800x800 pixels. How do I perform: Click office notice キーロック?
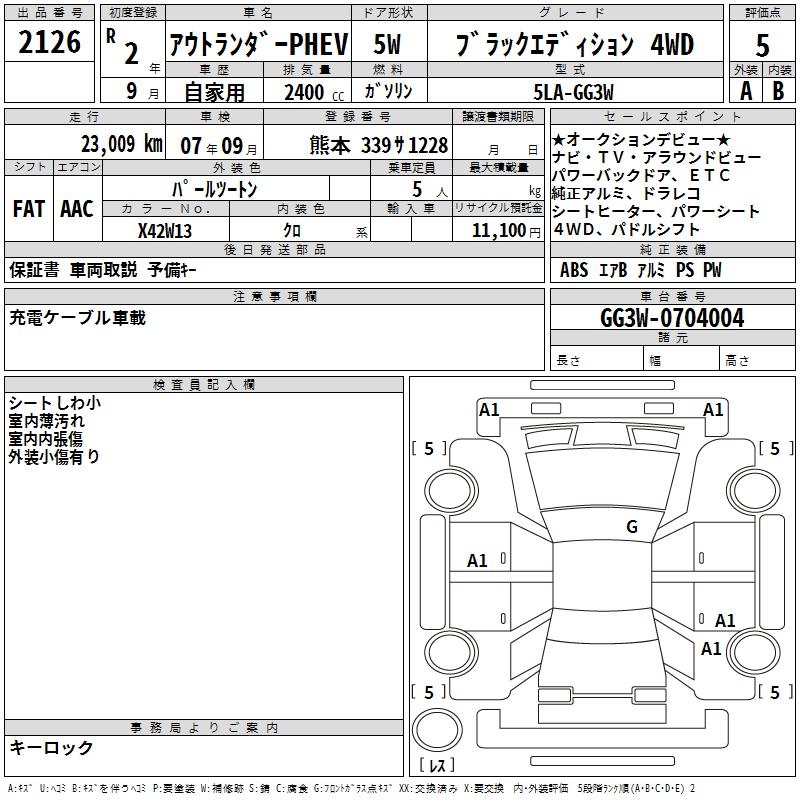(x=51, y=747)
